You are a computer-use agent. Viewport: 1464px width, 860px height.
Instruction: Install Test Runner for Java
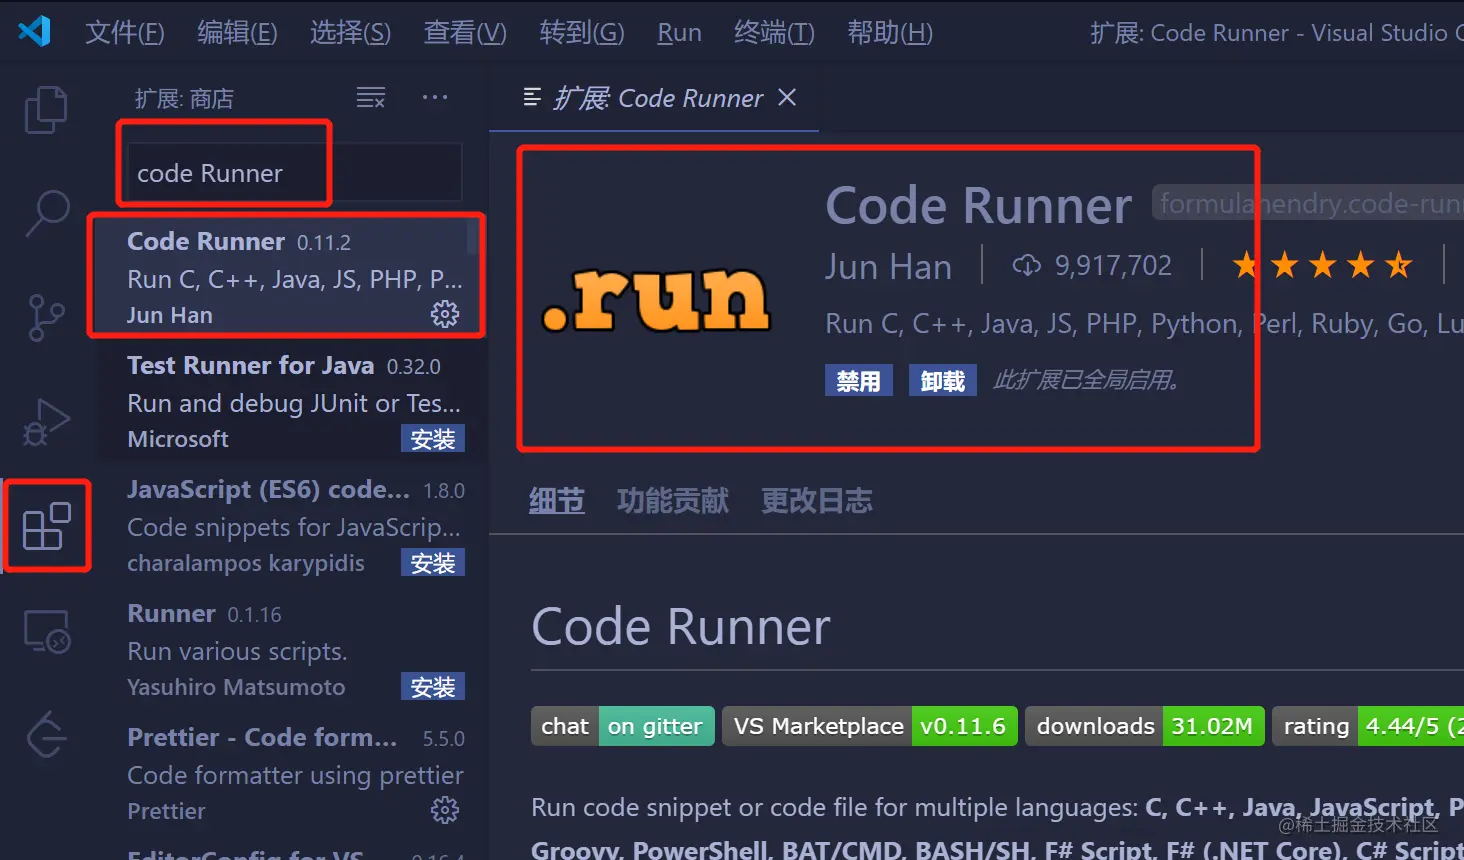pyautogui.click(x=433, y=439)
